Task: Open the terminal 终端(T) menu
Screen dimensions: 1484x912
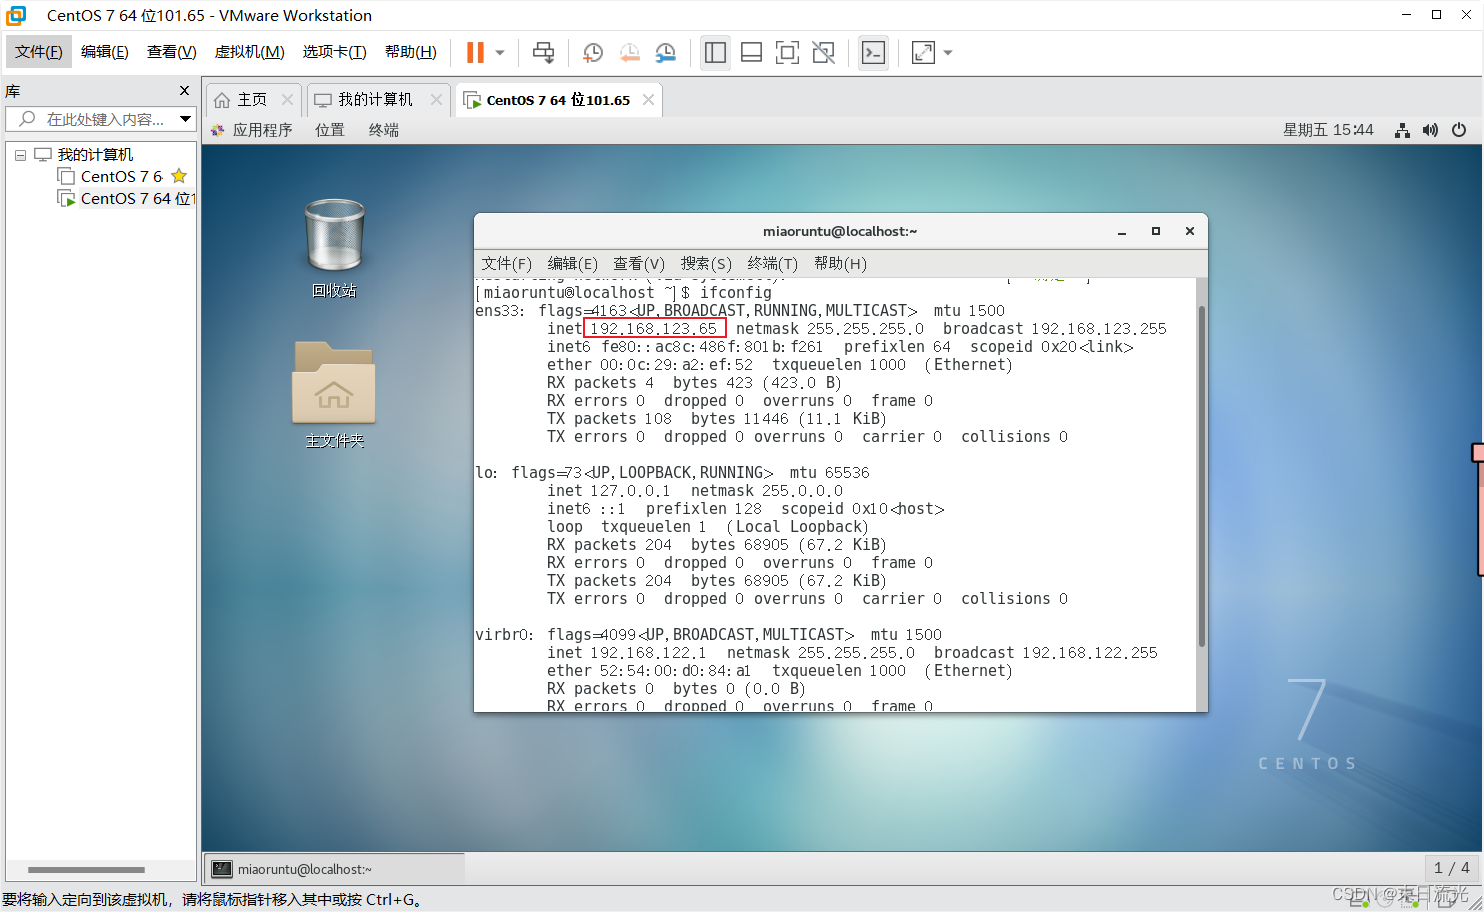Action: [x=772, y=264]
